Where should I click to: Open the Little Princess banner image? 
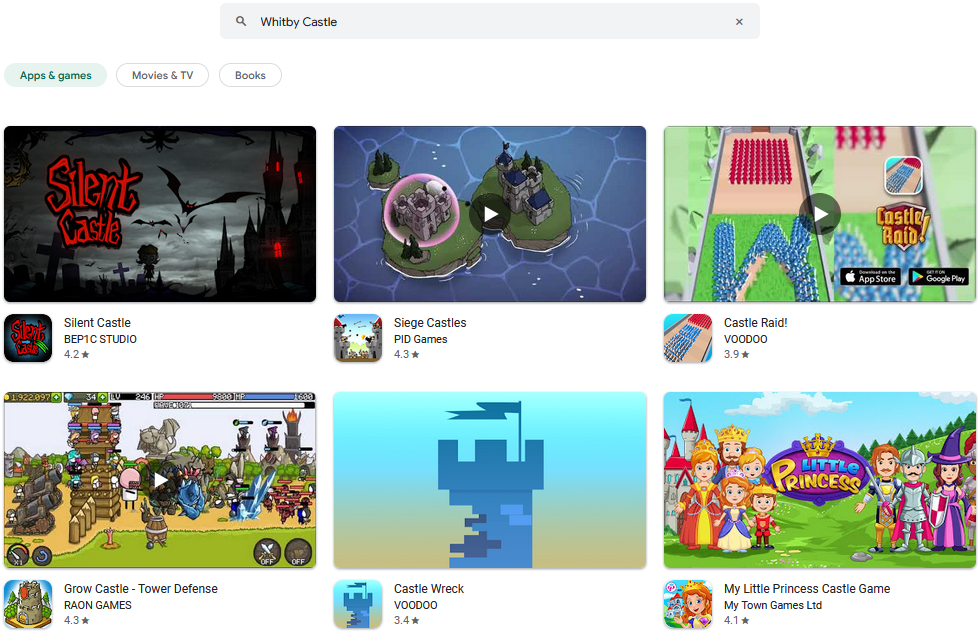[x=820, y=480]
